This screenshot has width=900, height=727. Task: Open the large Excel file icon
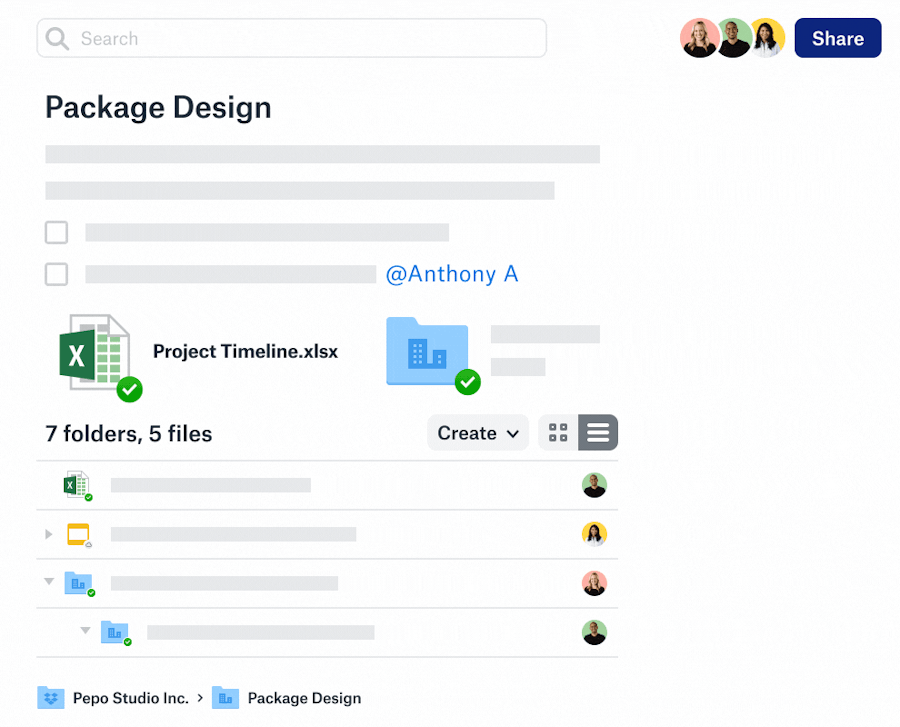pyautogui.click(x=95, y=352)
